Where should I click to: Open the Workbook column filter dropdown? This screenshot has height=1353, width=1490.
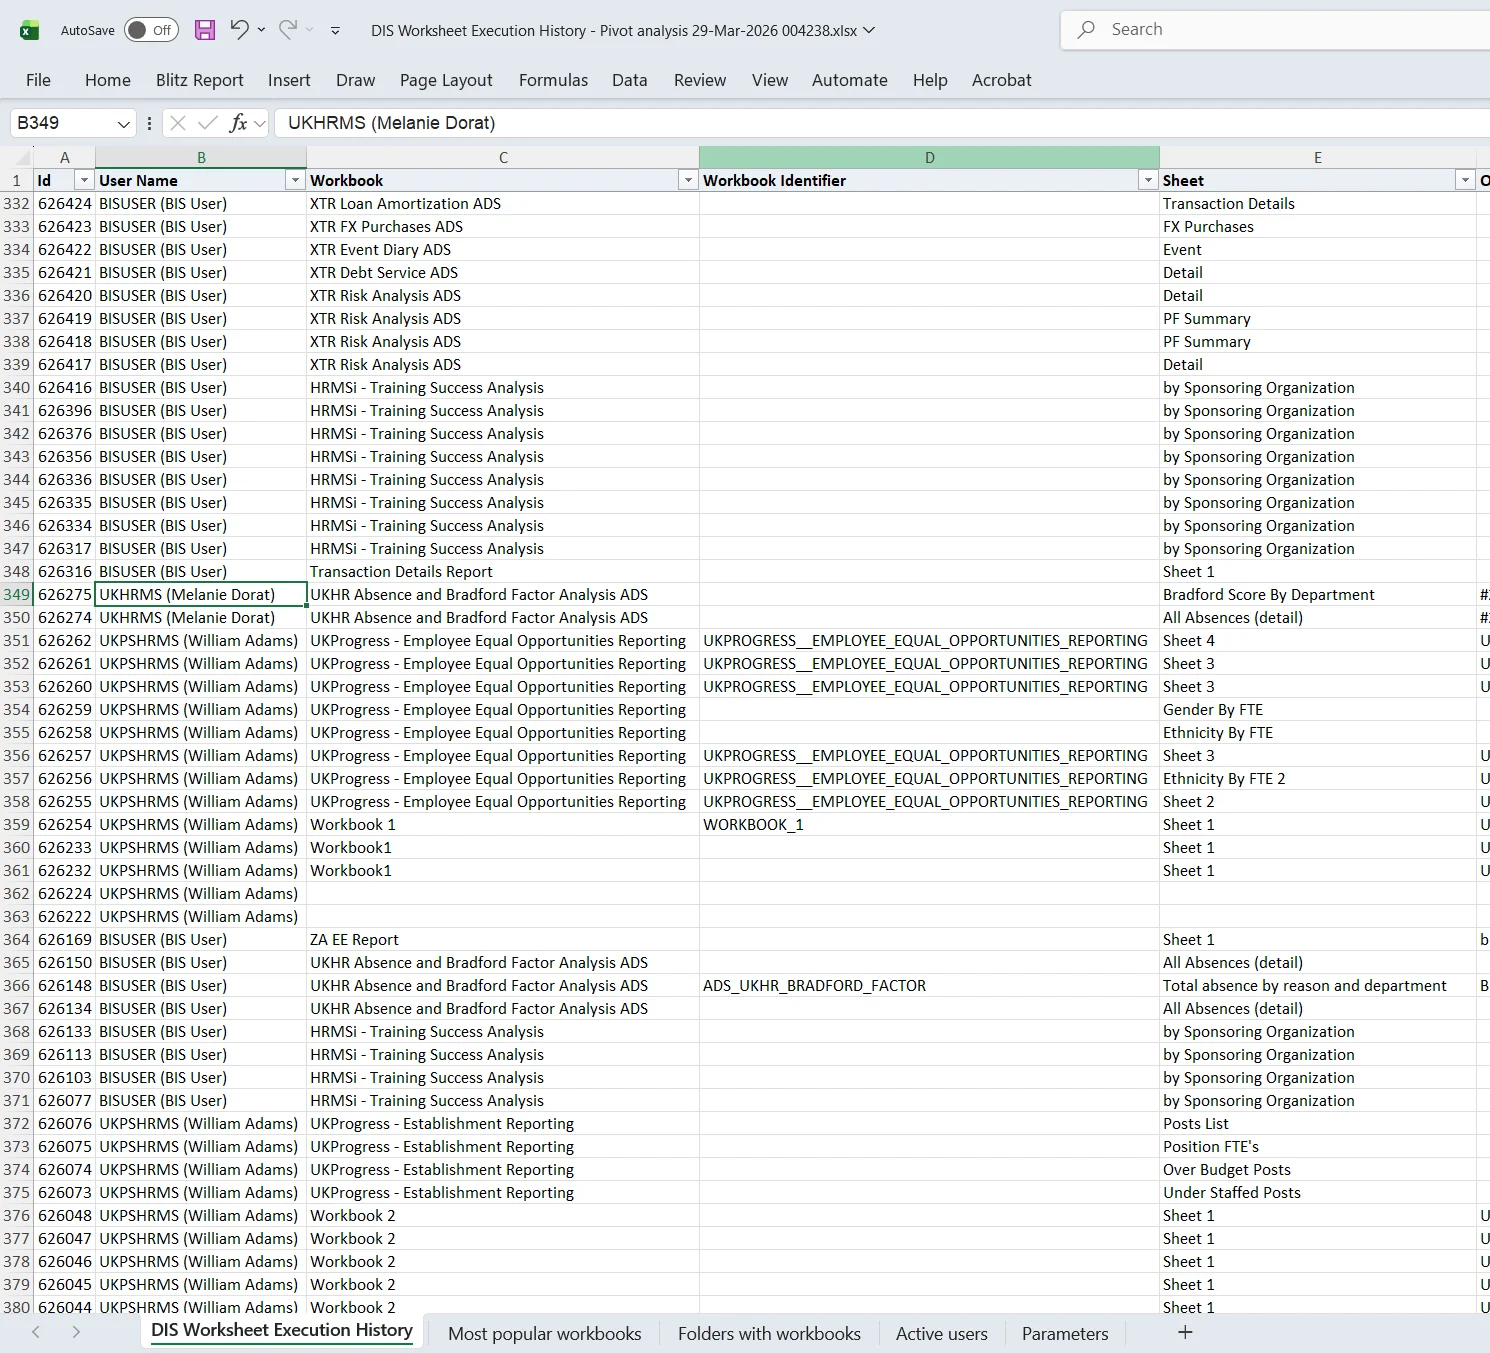[688, 181]
